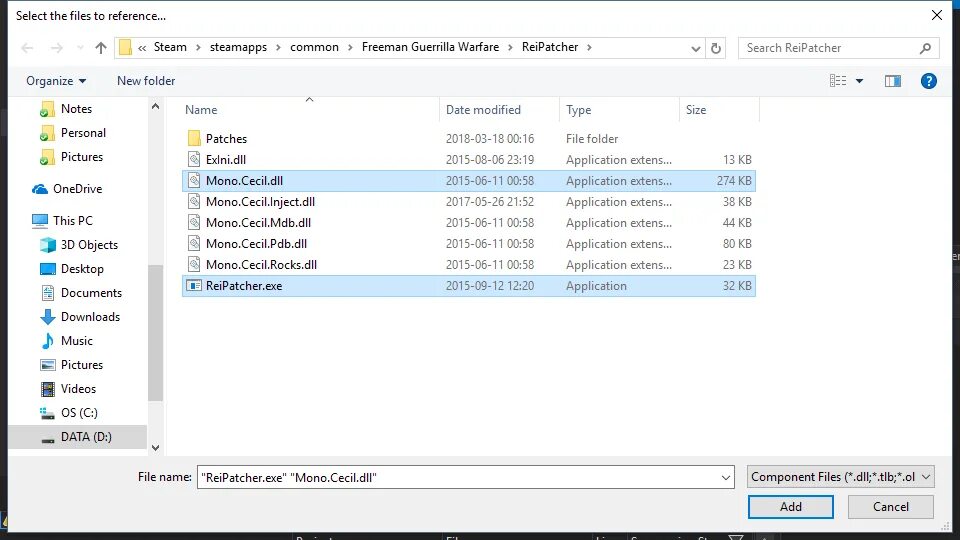
Task: Click Application type of ReiPatcher.exe
Action: 596,286
